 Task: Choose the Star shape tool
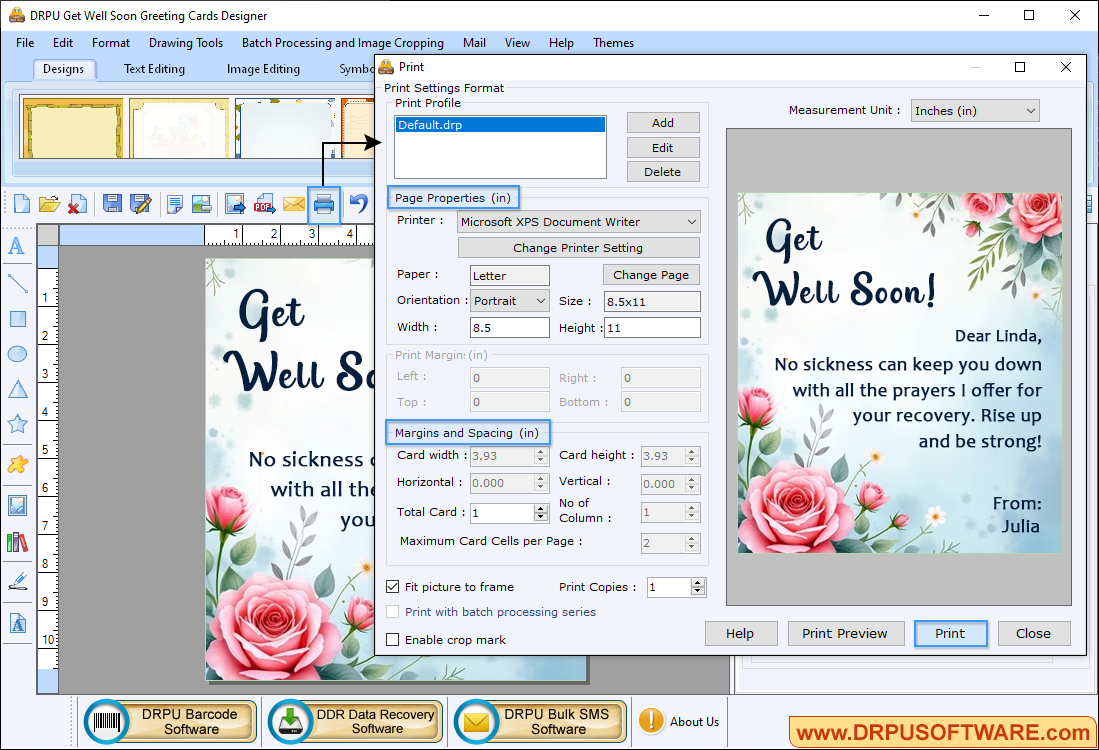tap(16, 423)
